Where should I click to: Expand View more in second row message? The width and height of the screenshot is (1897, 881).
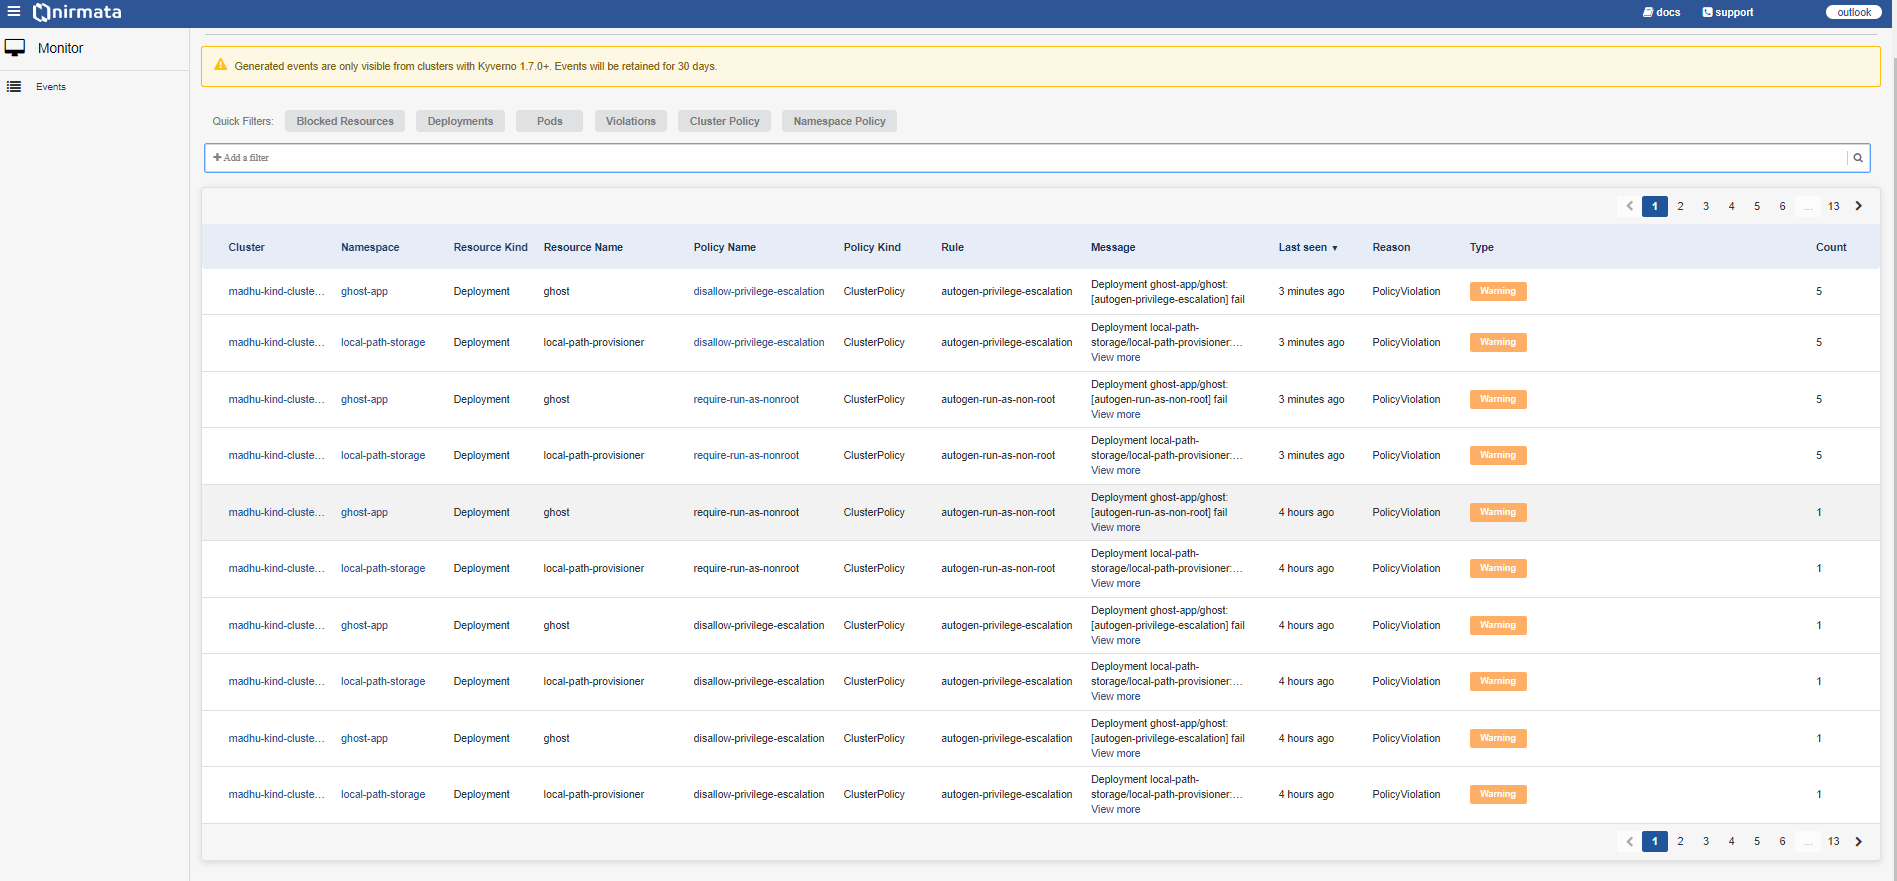tap(1115, 358)
